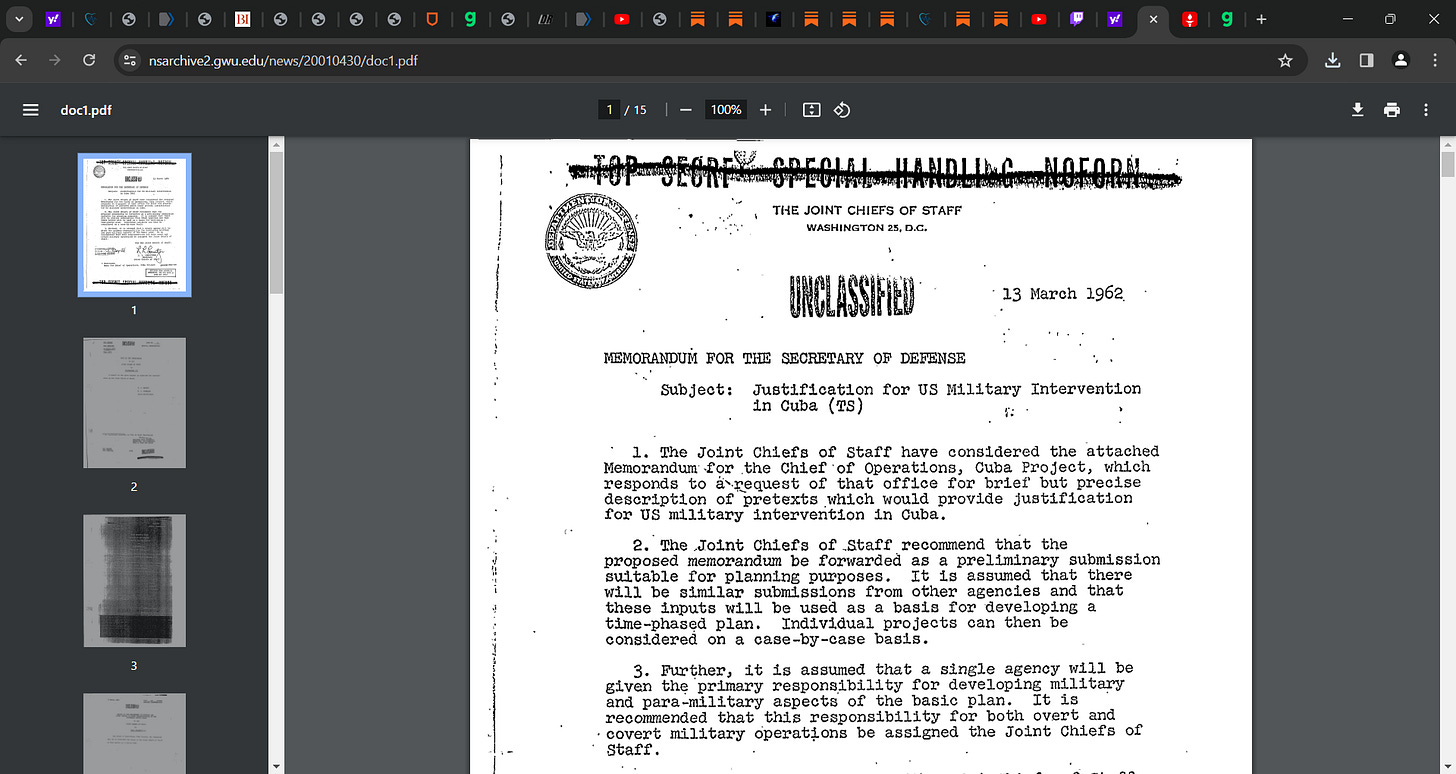Zoom out of the PDF
The image size is (1456, 774).
coord(685,110)
